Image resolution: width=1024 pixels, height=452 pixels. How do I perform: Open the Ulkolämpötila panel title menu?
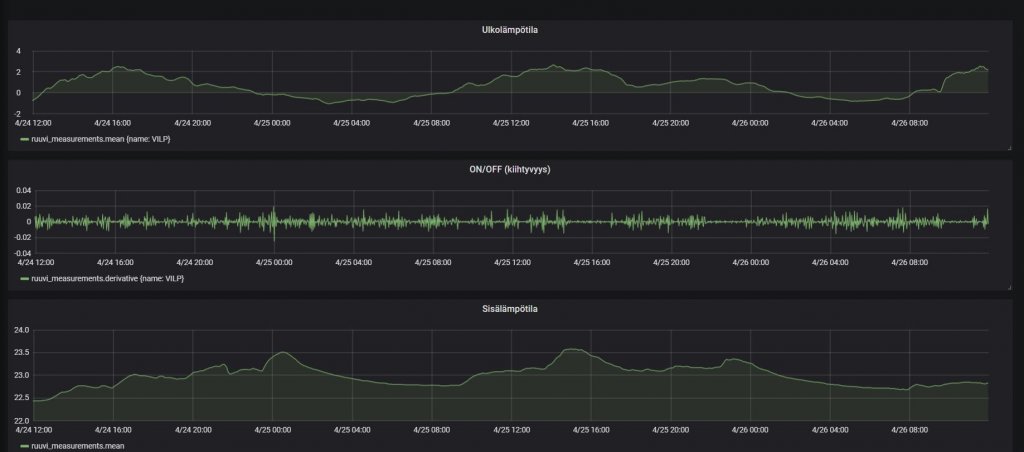tap(511, 30)
